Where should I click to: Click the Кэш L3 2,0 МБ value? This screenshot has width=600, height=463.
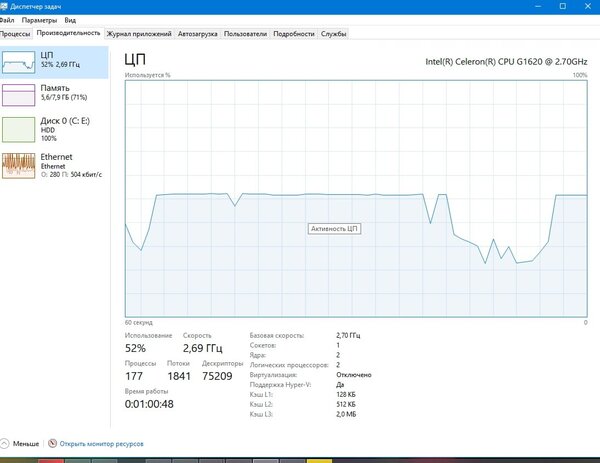click(346, 414)
